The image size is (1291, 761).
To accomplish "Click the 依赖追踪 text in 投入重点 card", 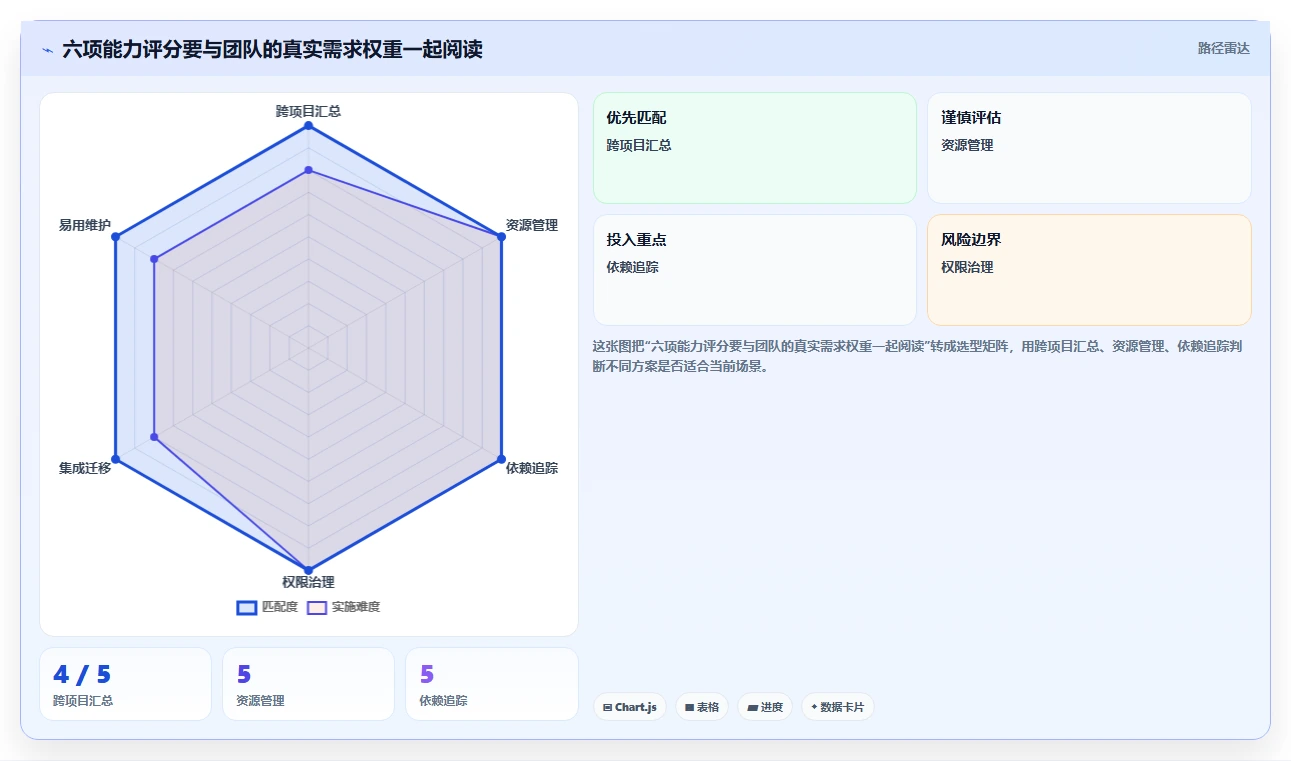I will pyautogui.click(x=632, y=267).
